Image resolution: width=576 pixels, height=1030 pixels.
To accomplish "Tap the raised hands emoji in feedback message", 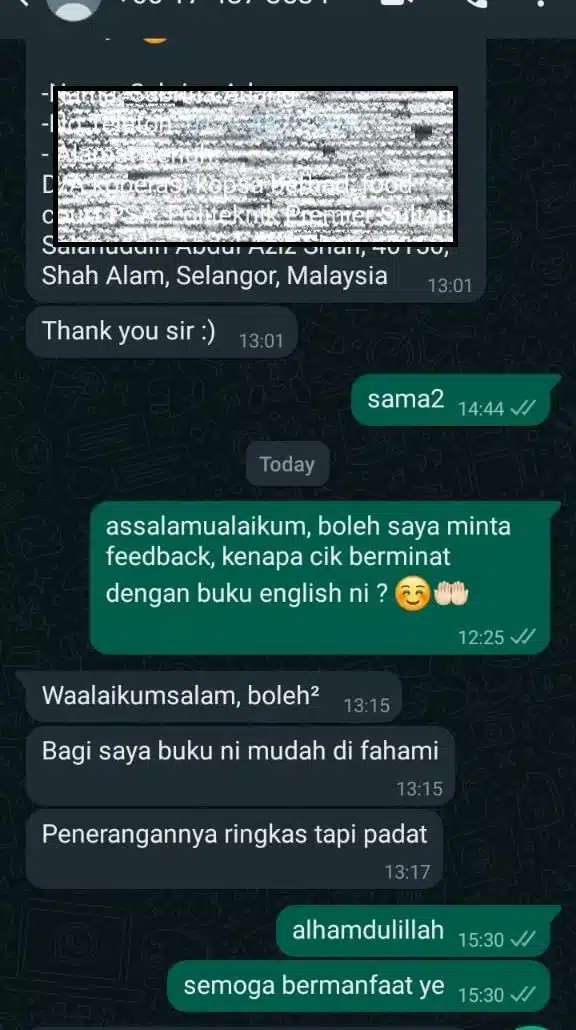I will (451, 595).
